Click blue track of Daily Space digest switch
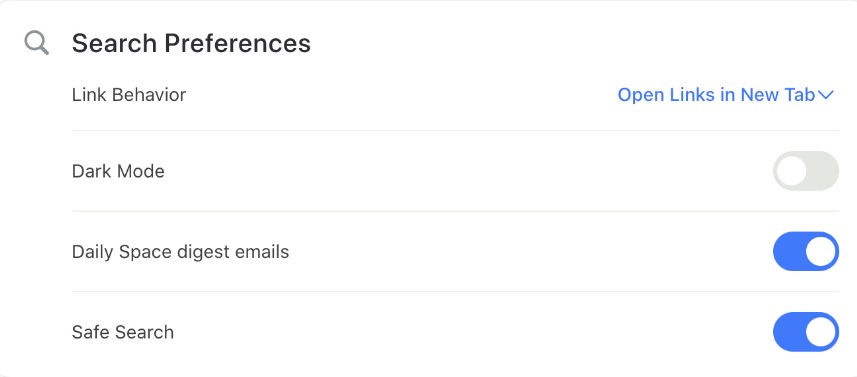The width and height of the screenshot is (857, 377). [788, 251]
